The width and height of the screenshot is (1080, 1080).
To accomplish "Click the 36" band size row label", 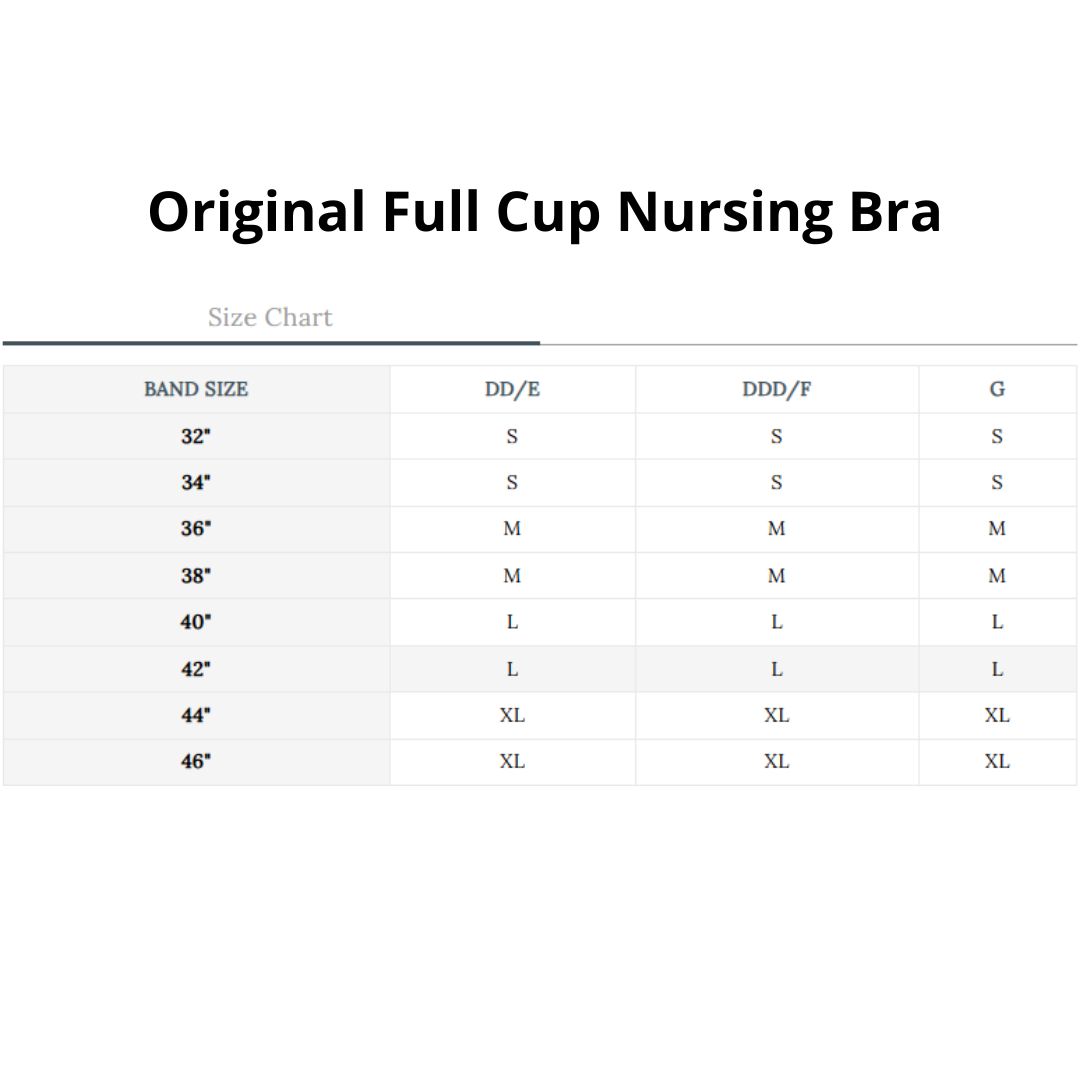I will coord(196,529).
